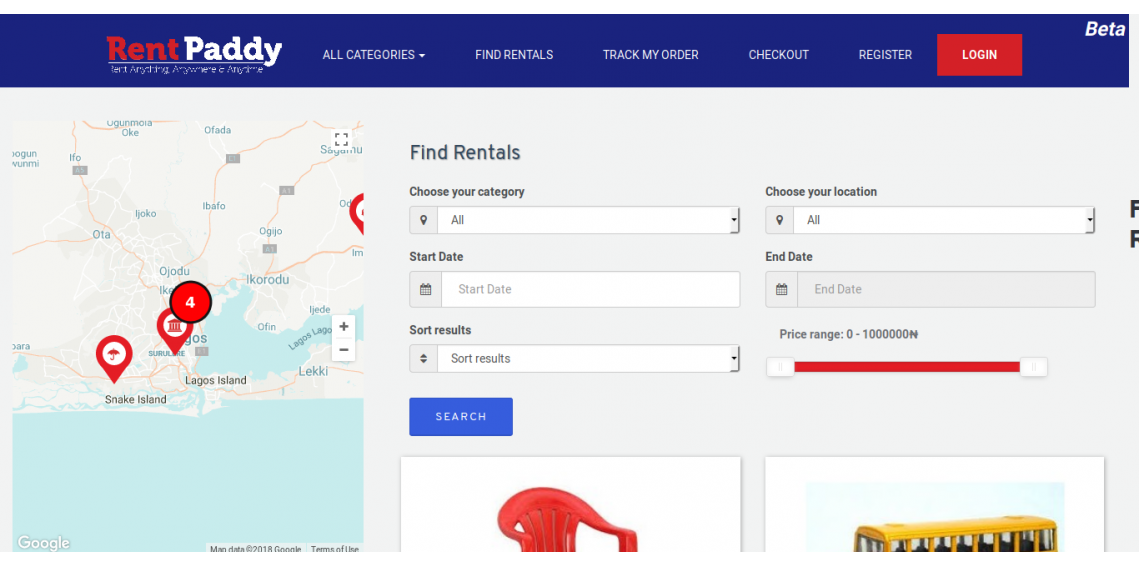Viewport: 1139px width, 566px height.
Task: Open map Terms of Use link
Action: point(335,549)
